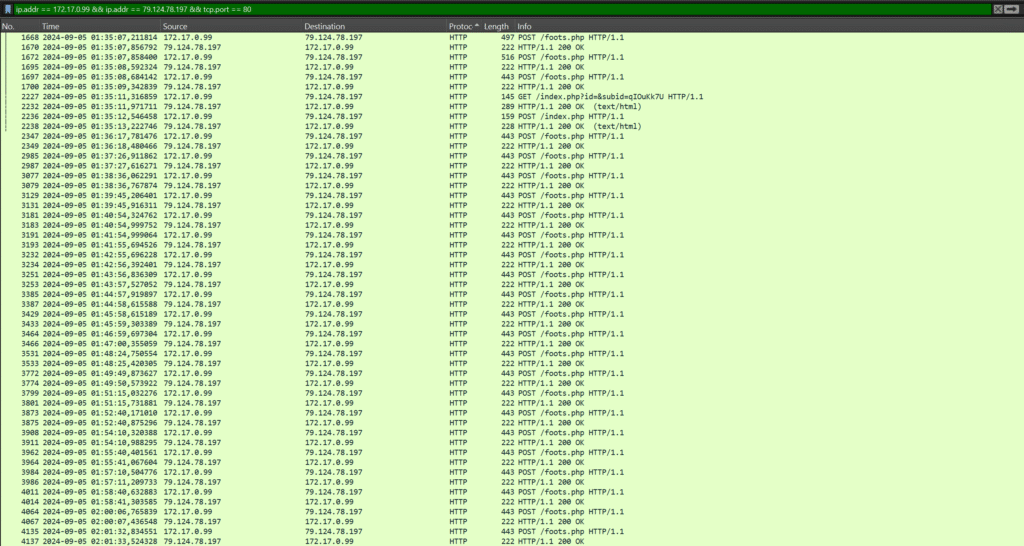The width and height of the screenshot is (1024, 546).
Task: Select packet number 3962
Action: pos(512,453)
